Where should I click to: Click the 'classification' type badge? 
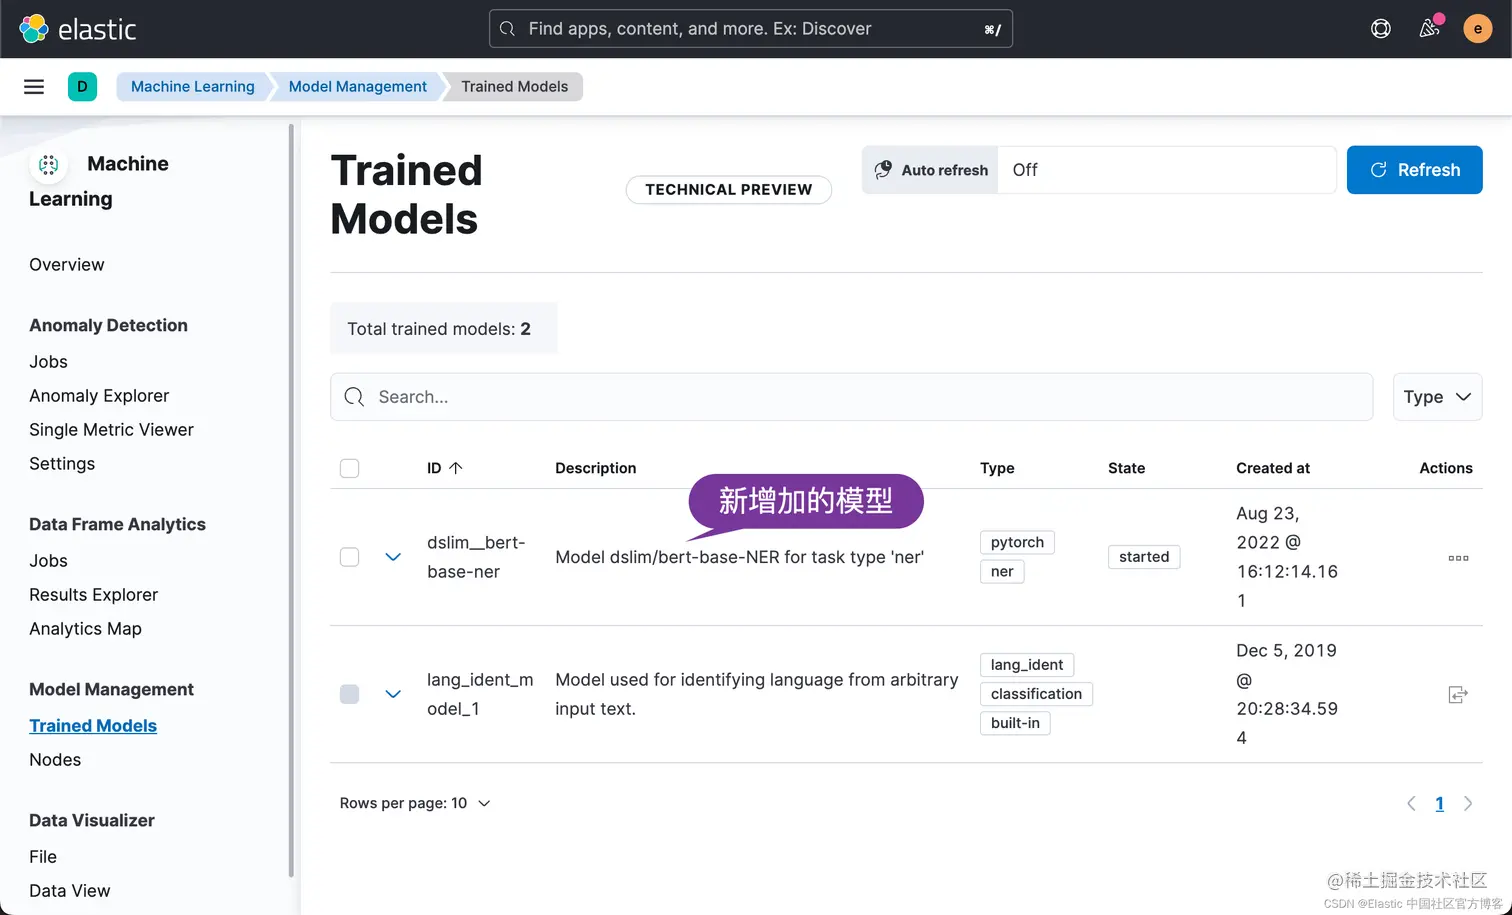pos(1036,694)
